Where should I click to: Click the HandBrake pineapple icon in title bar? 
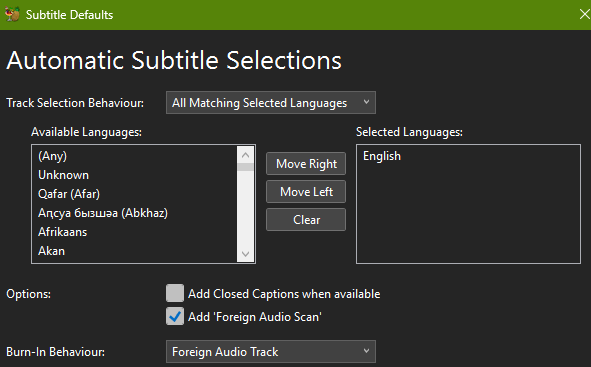point(12,14)
